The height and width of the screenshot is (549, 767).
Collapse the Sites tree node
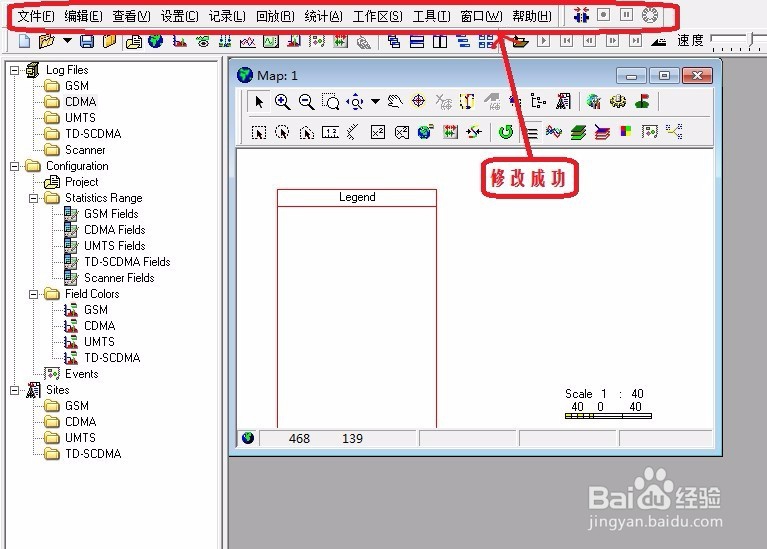tap(15, 390)
